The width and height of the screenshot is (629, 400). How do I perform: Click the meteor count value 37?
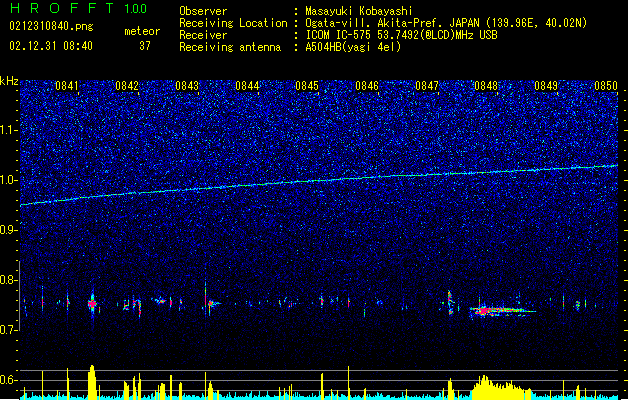pos(145,46)
